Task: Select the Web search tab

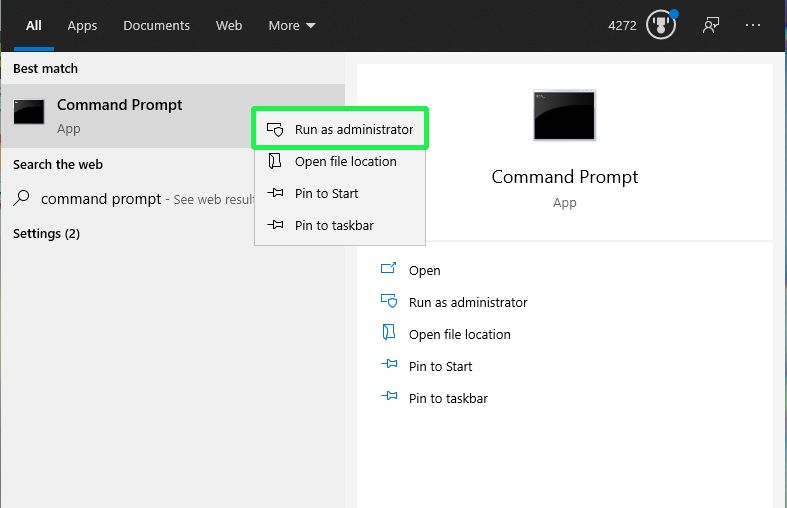Action: tap(229, 26)
